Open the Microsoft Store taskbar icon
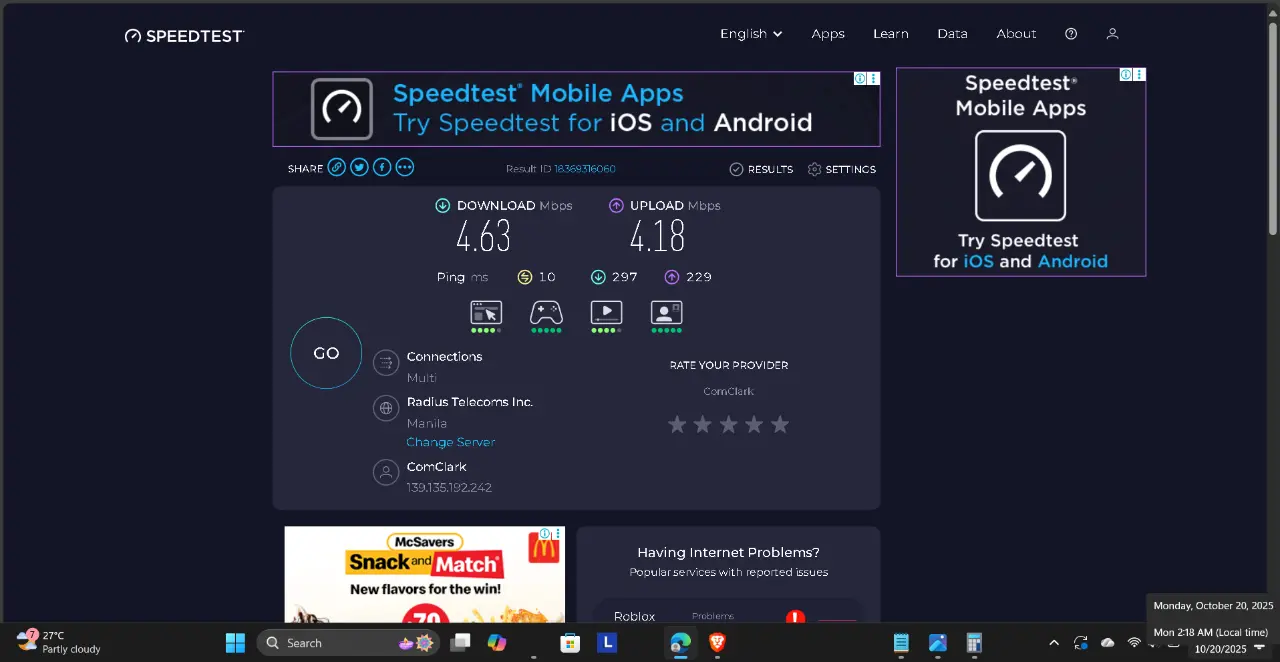Image resolution: width=1280 pixels, height=662 pixels. (570, 643)
